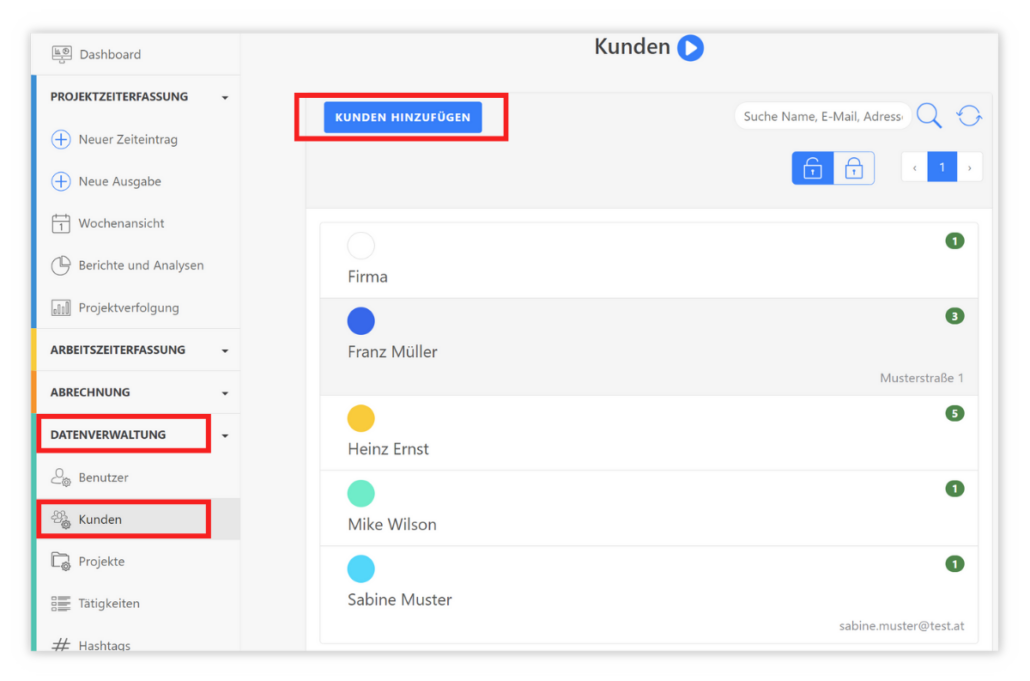Expand the Arbeitszeiterfassung section
Screen dimensions: 1030x681
tap(225, 351)
